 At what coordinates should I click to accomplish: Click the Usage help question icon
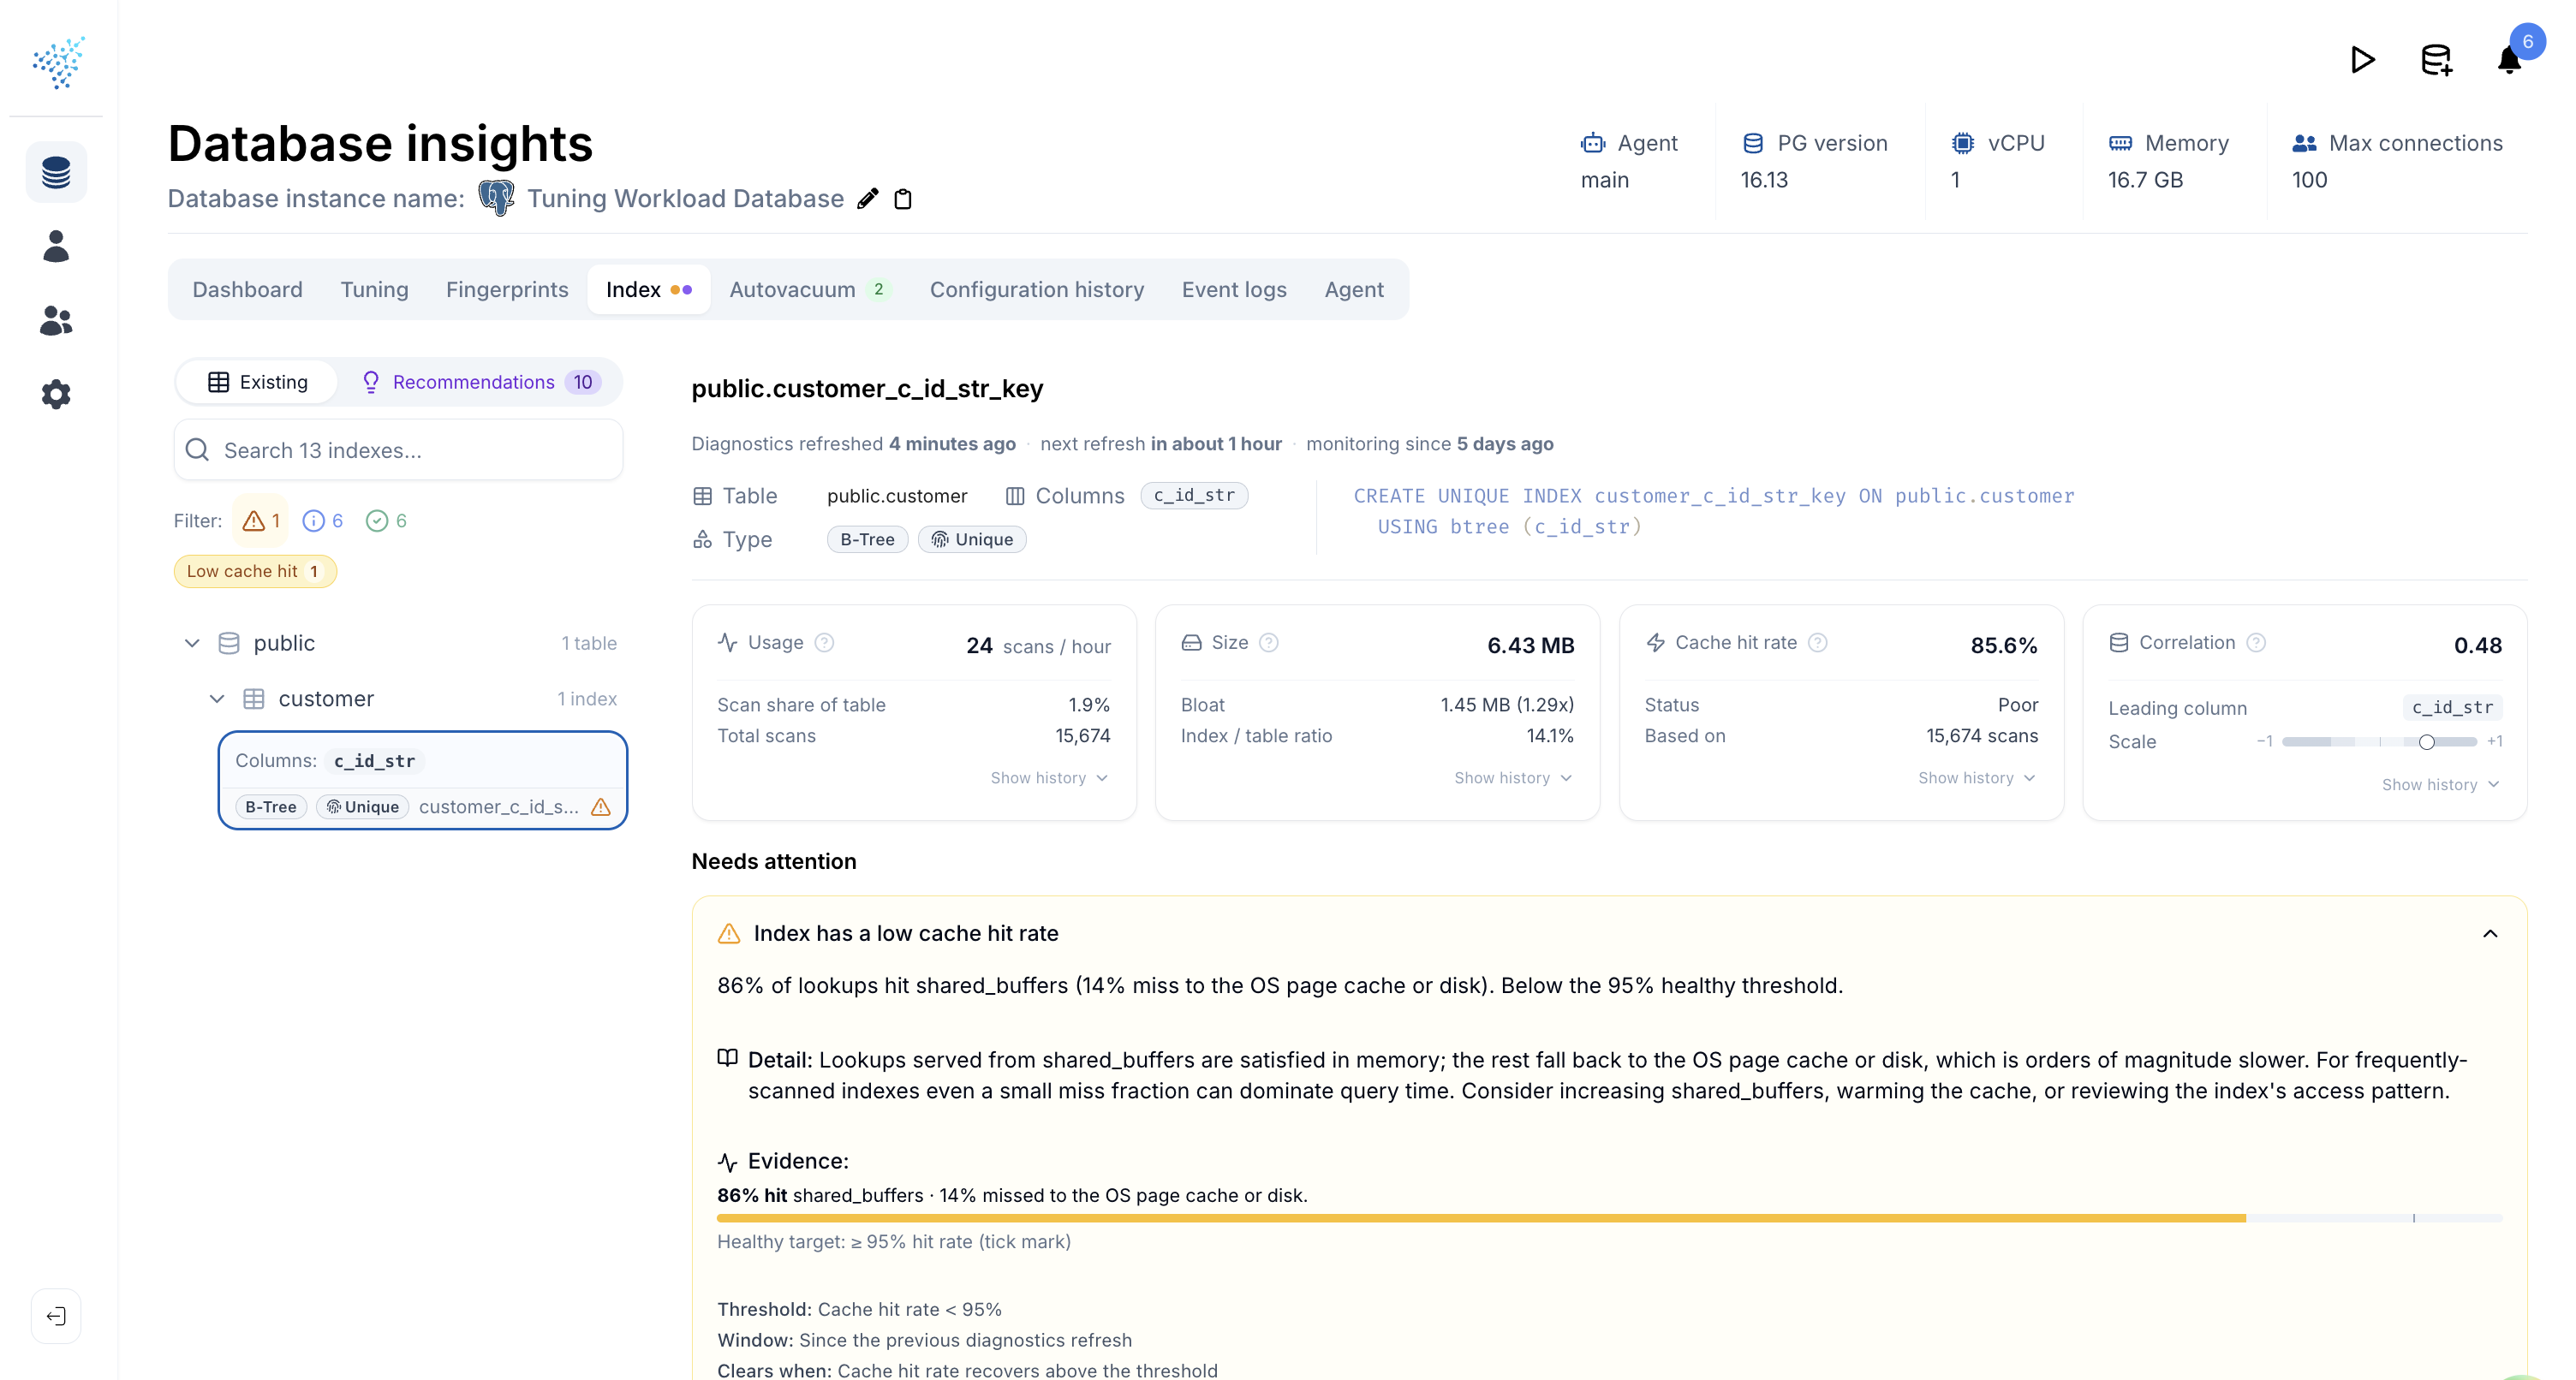pyautogui.click(x=824, y=643)
